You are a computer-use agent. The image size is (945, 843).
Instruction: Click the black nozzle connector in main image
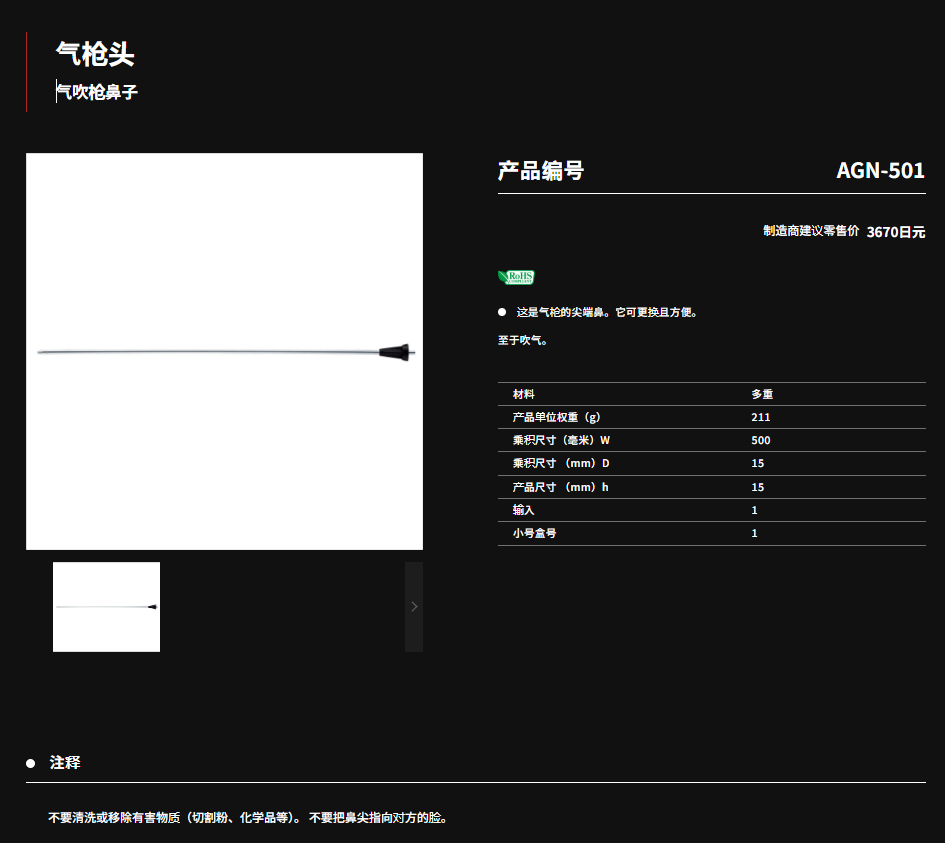pyautogui.click(x=396, y=351)
